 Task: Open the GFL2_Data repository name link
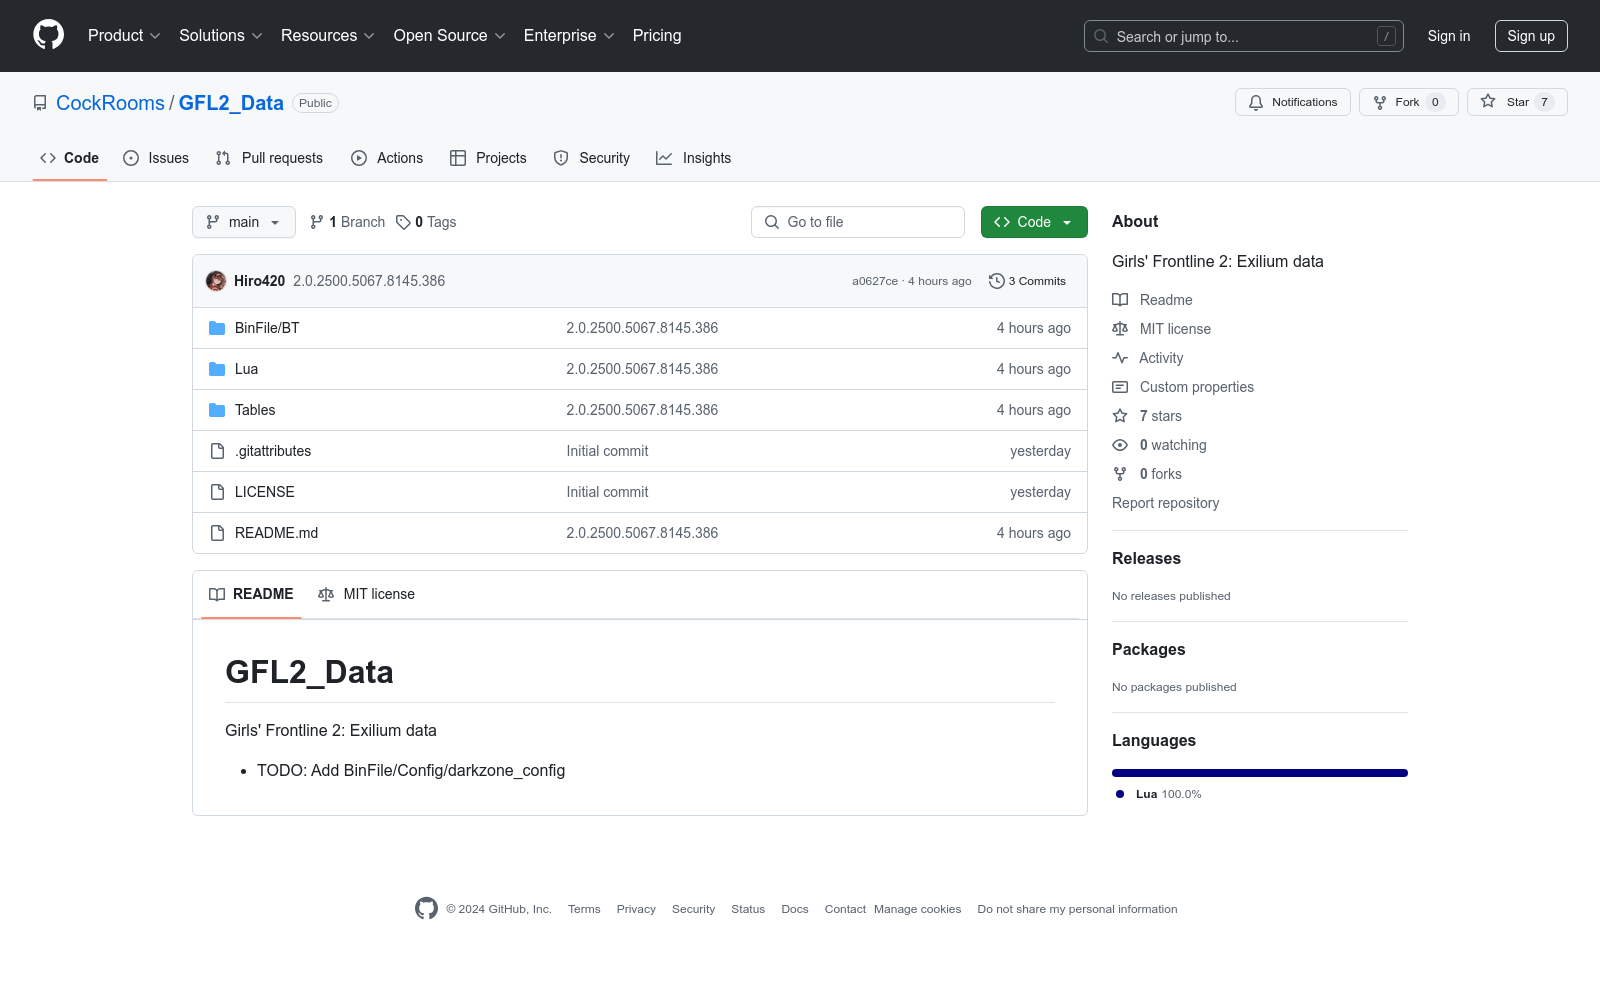click(231, 103)
